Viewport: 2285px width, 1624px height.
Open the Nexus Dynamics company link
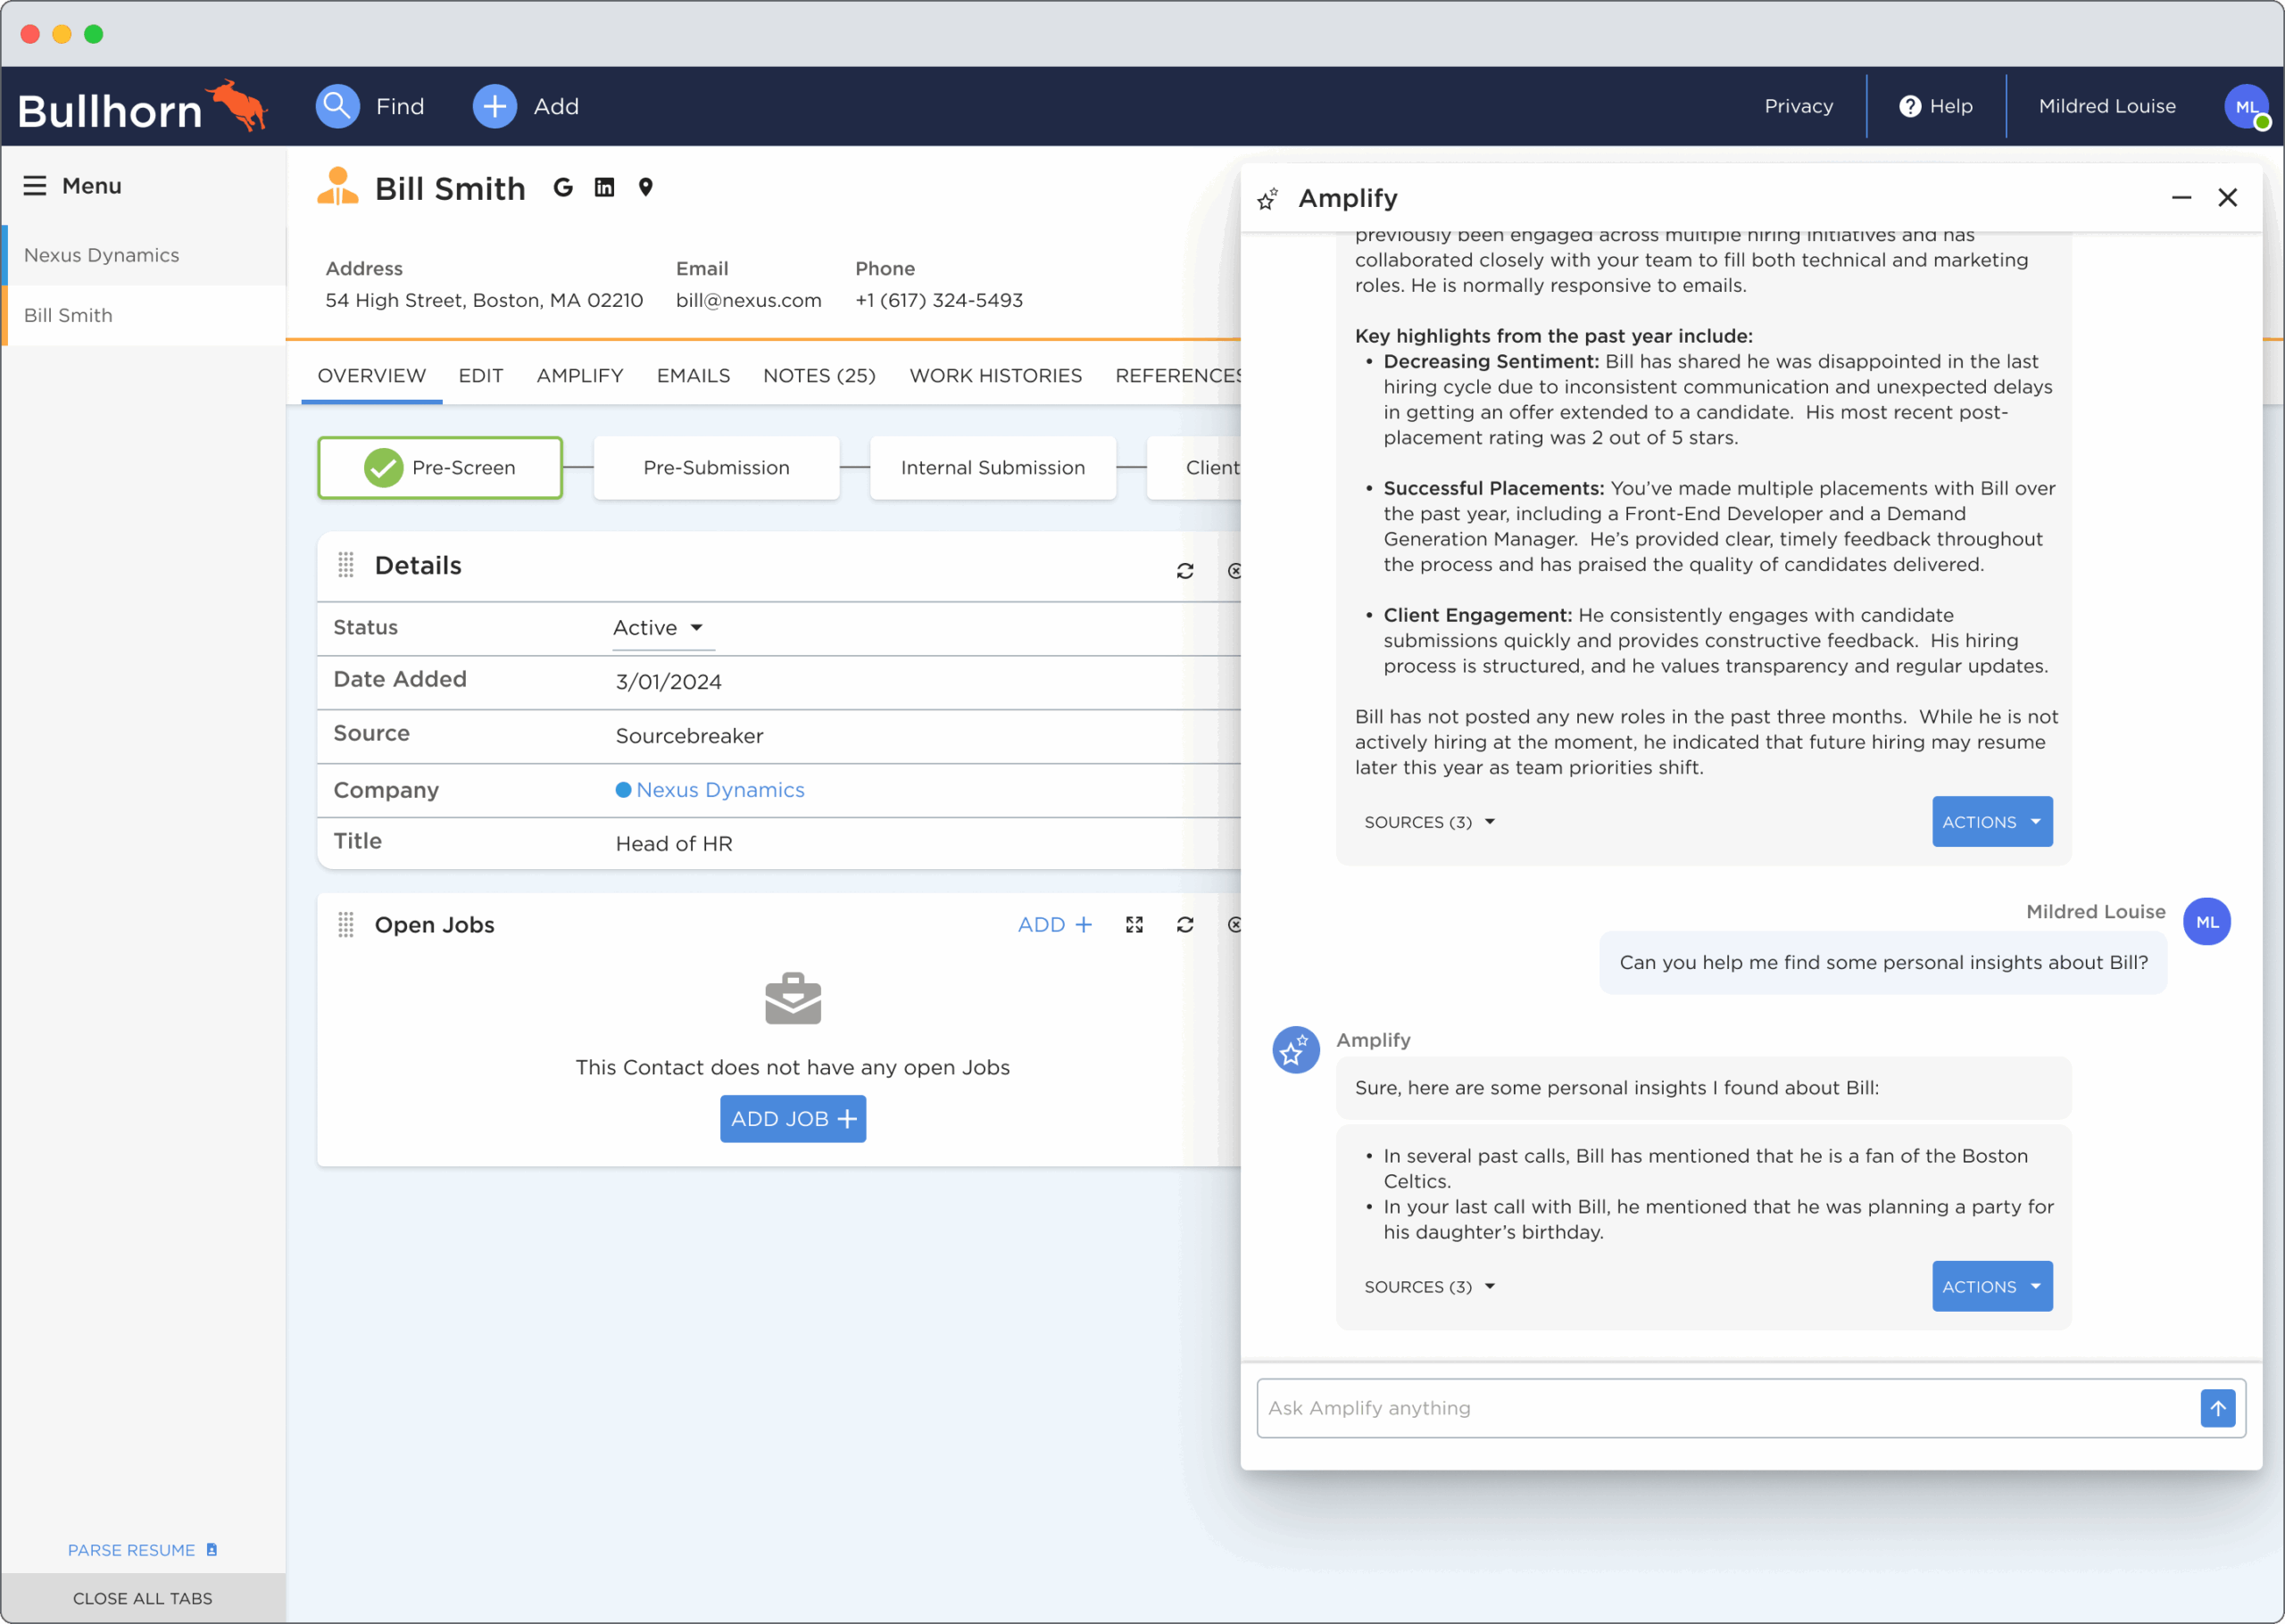click(719, 789)
